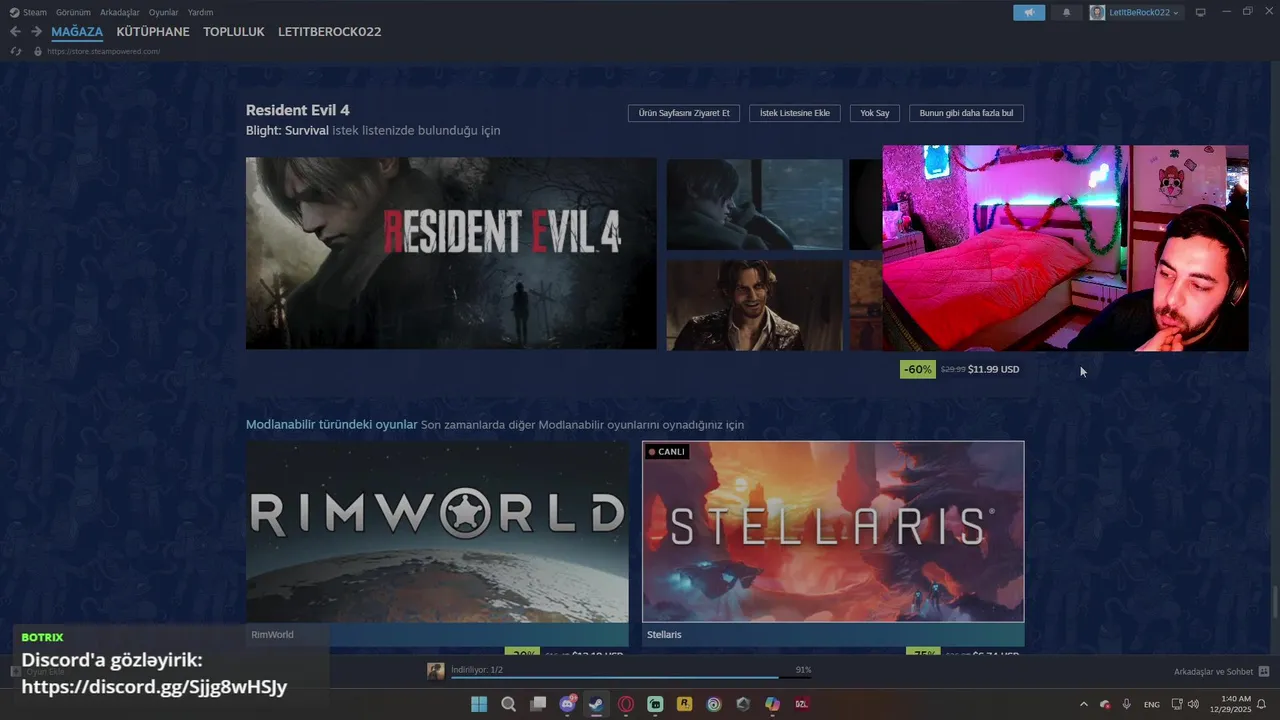
Task: Click the downloading game thumbnail icon
Action: pos(436,671)
